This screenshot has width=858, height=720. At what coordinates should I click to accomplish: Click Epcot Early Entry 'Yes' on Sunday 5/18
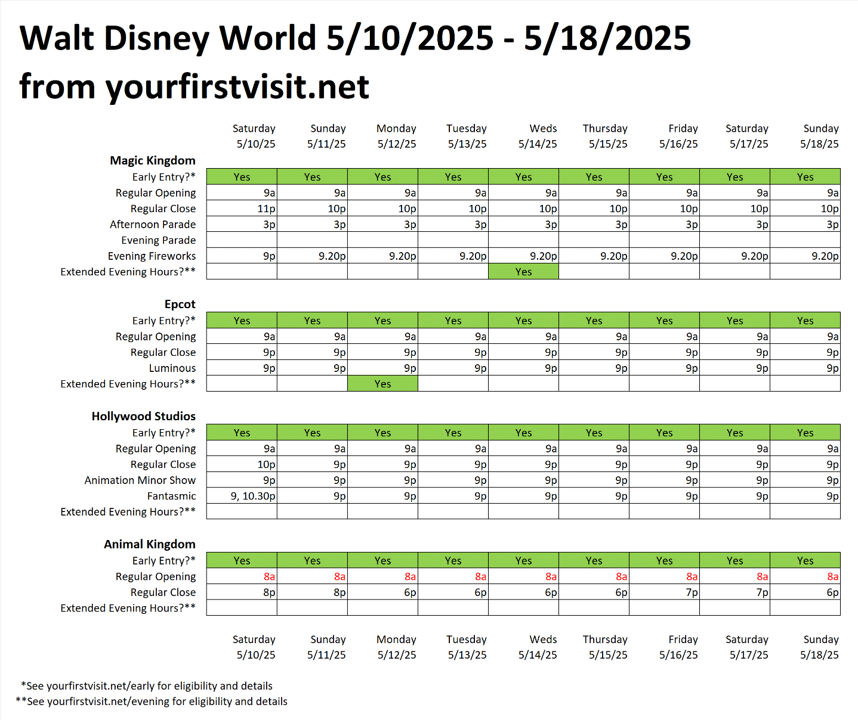[805, 321]
